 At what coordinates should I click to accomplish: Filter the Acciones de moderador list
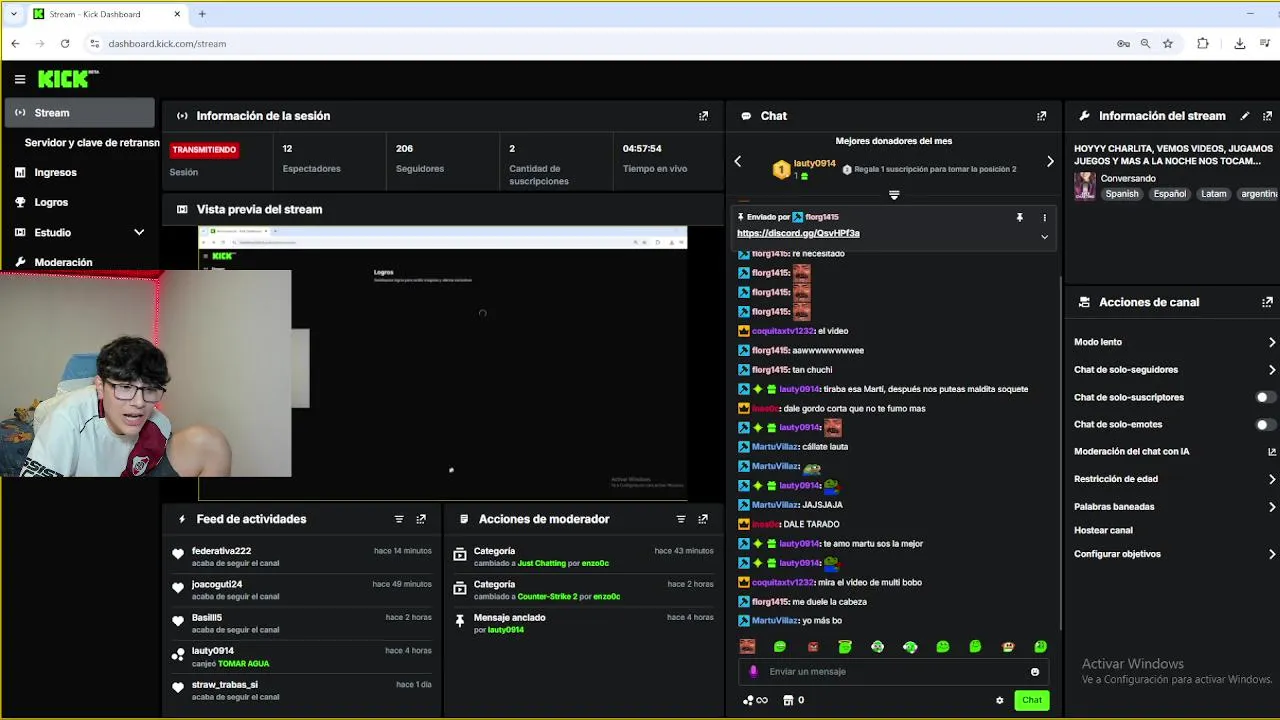pyautogui.click(x=681, y=519)
